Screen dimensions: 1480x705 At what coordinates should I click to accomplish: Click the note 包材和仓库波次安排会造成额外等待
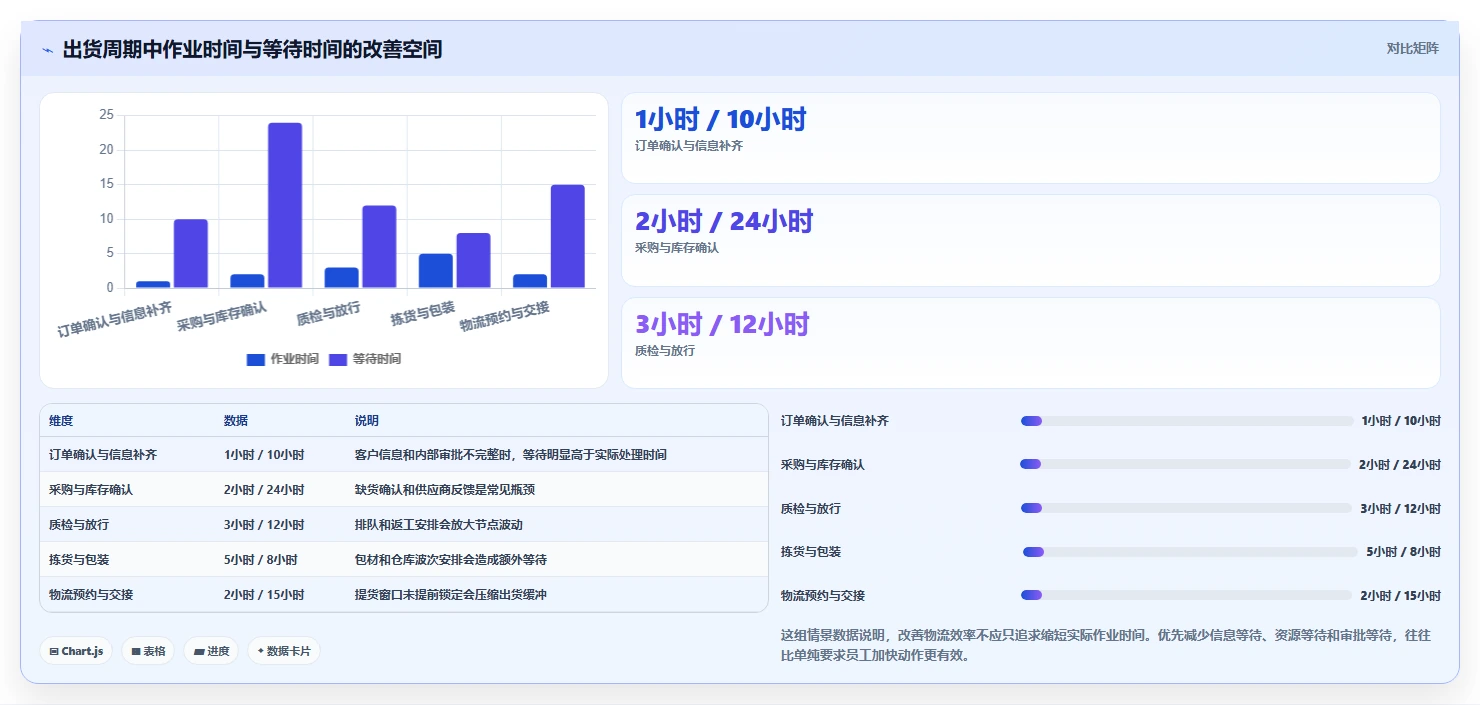(x=451, y=559)
